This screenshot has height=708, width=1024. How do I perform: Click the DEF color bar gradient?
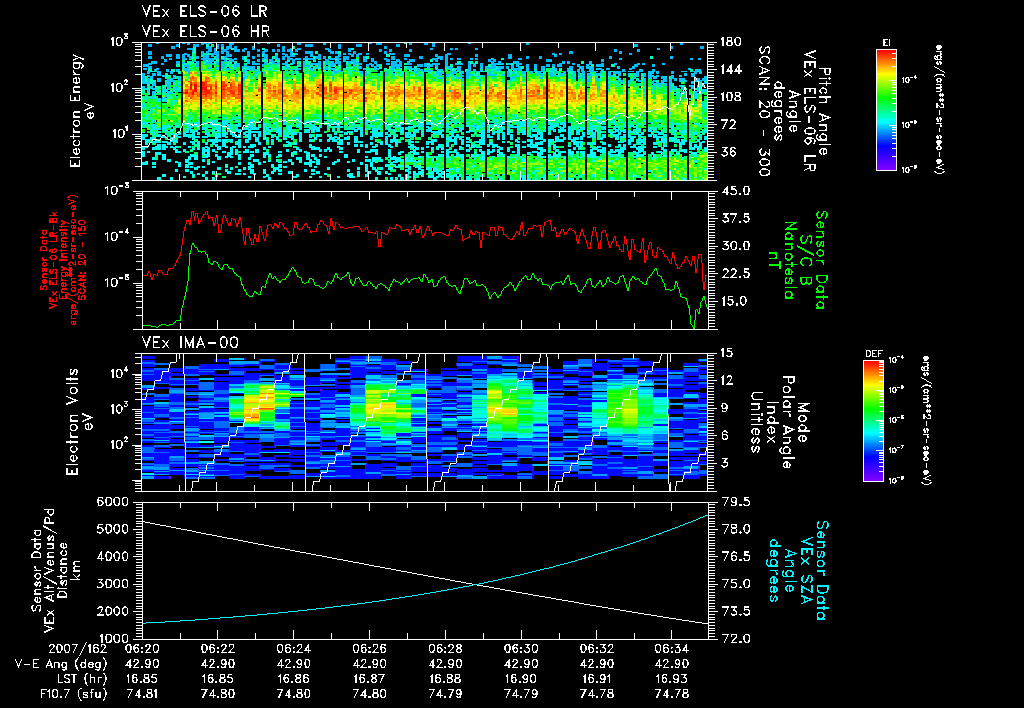tap(874, 421)
